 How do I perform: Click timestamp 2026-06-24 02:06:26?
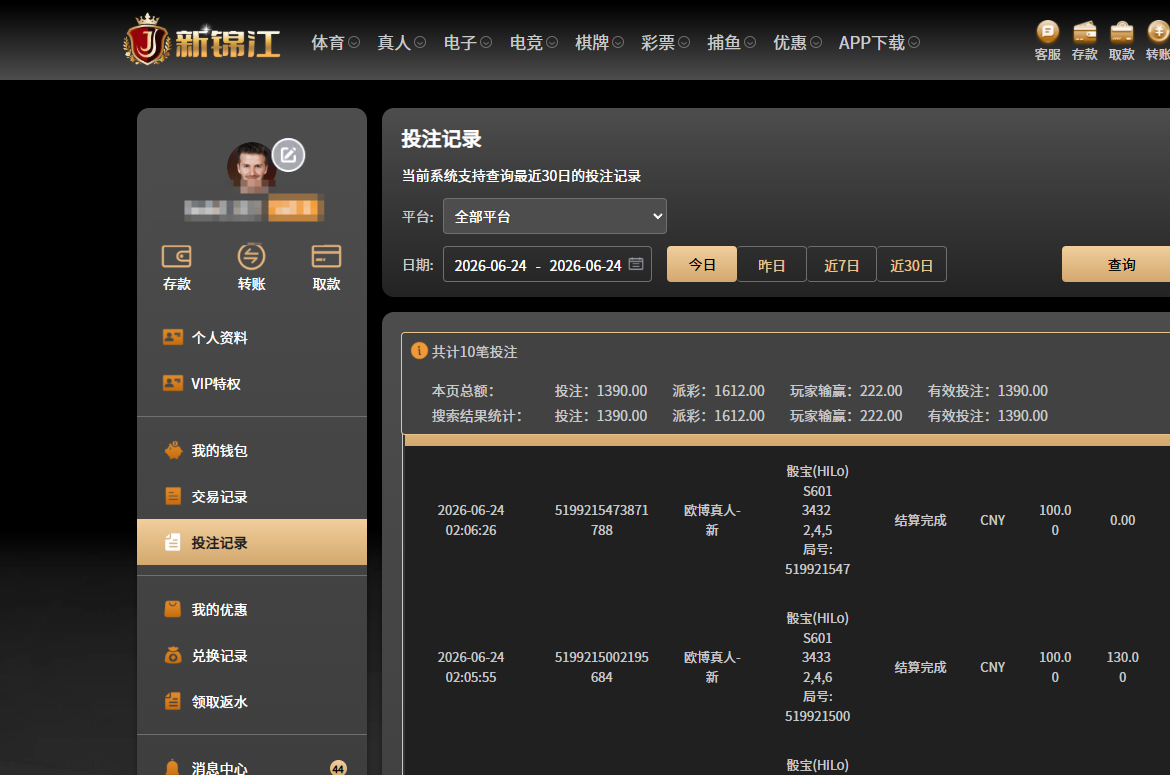click(471, 520)
